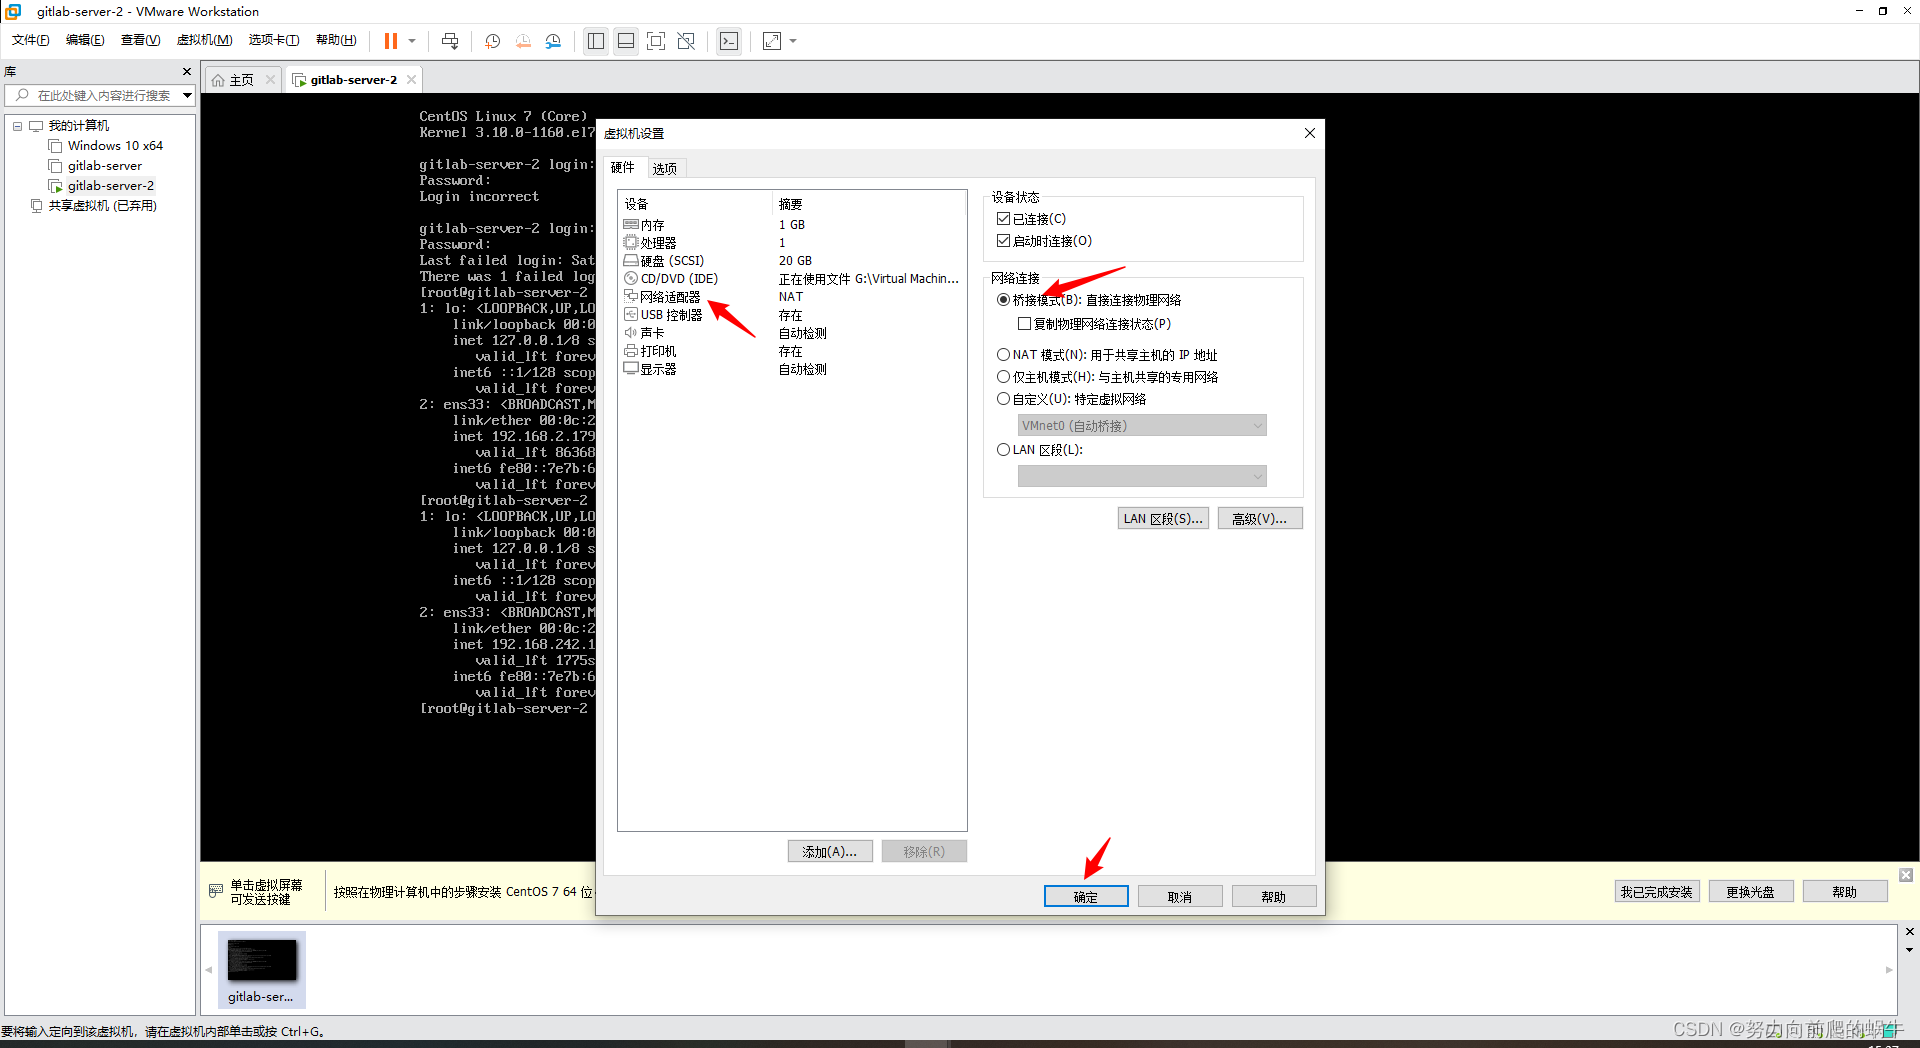
Task: Open the 虚拟机(M) menu
Action: point(204,40)
